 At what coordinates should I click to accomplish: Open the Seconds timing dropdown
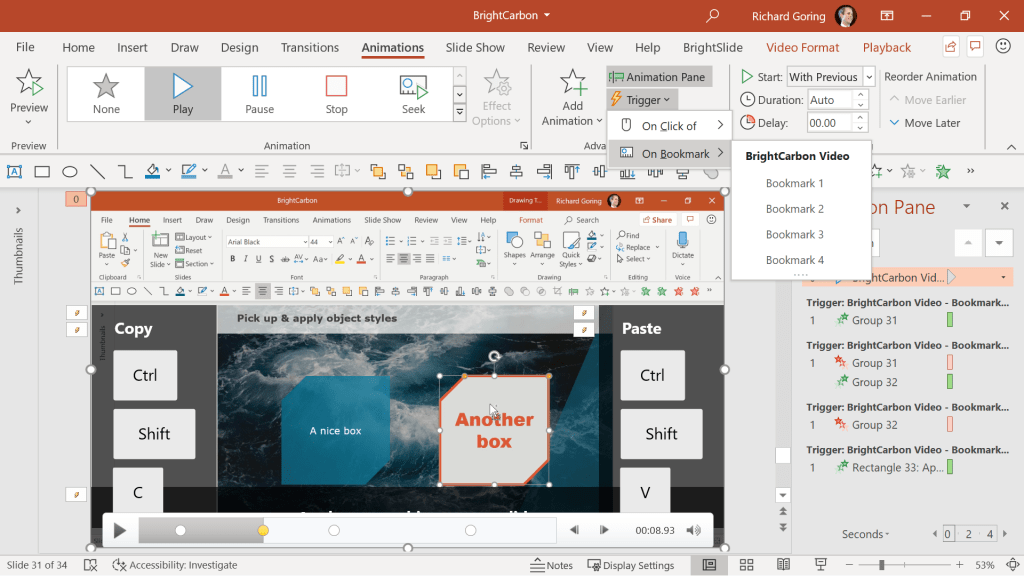pyautogui.click(x=864, y=534)
